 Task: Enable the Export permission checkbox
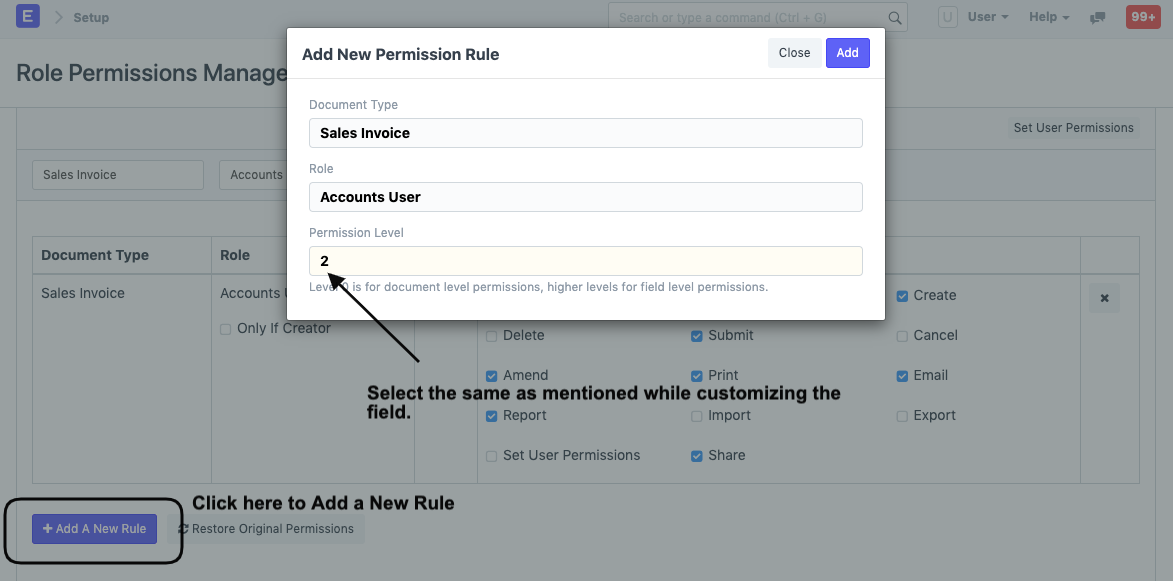pos(902,416)
